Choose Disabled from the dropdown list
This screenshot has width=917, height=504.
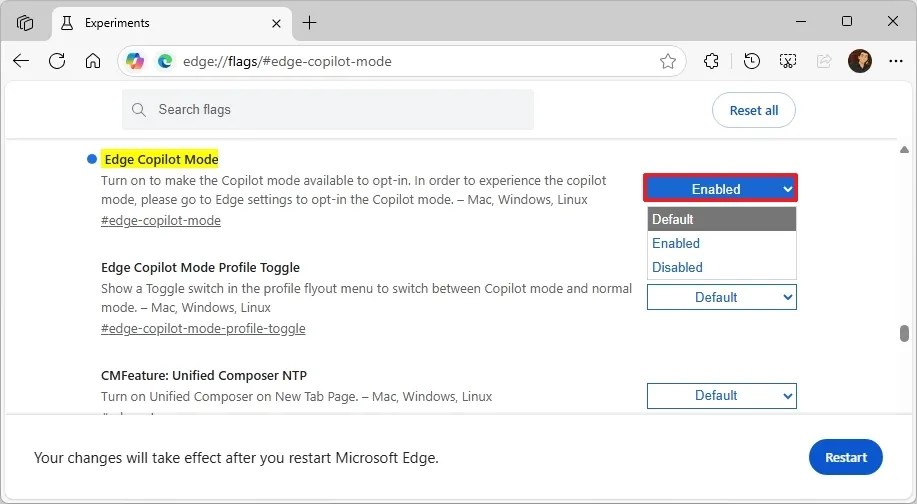721,267
